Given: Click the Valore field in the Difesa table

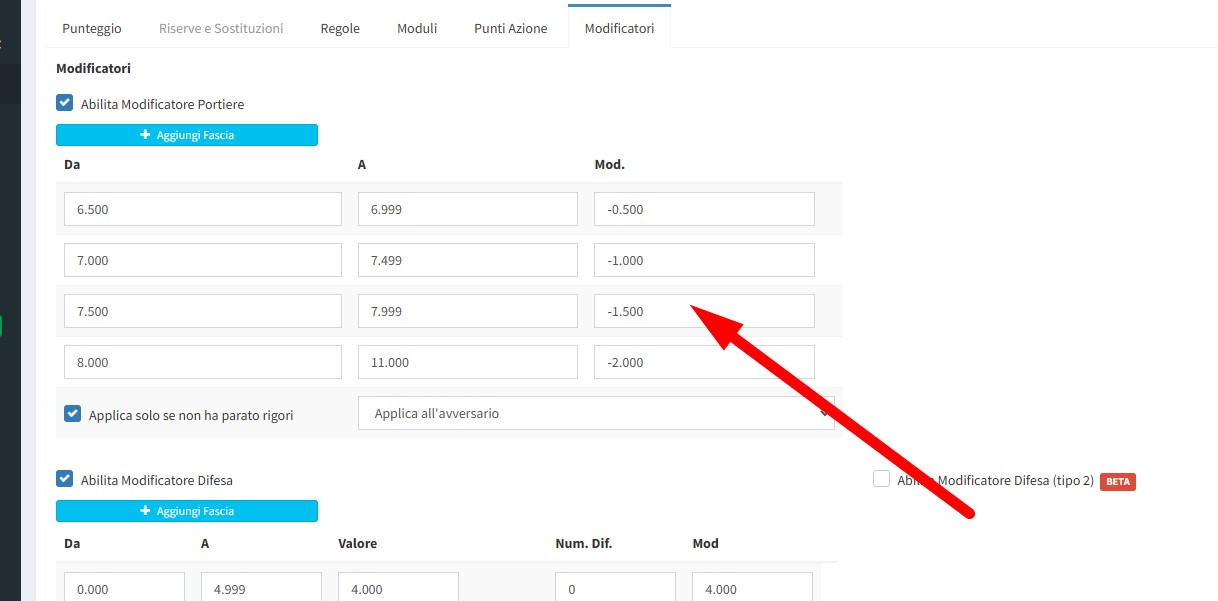Looking at the screenshot, I should tap(398, 589).
